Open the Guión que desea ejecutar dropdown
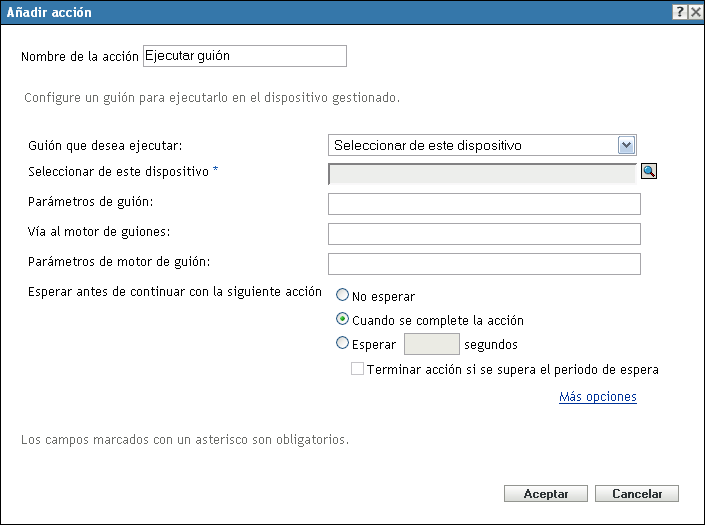Screen dimensions: 705x525 (482, 145)
